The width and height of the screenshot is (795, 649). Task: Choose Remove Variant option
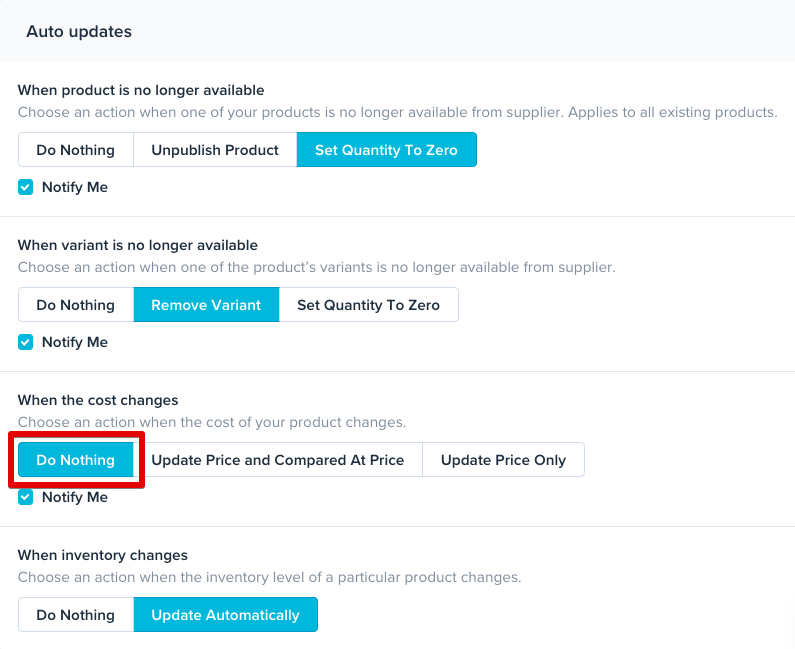[x=206, y=305]
